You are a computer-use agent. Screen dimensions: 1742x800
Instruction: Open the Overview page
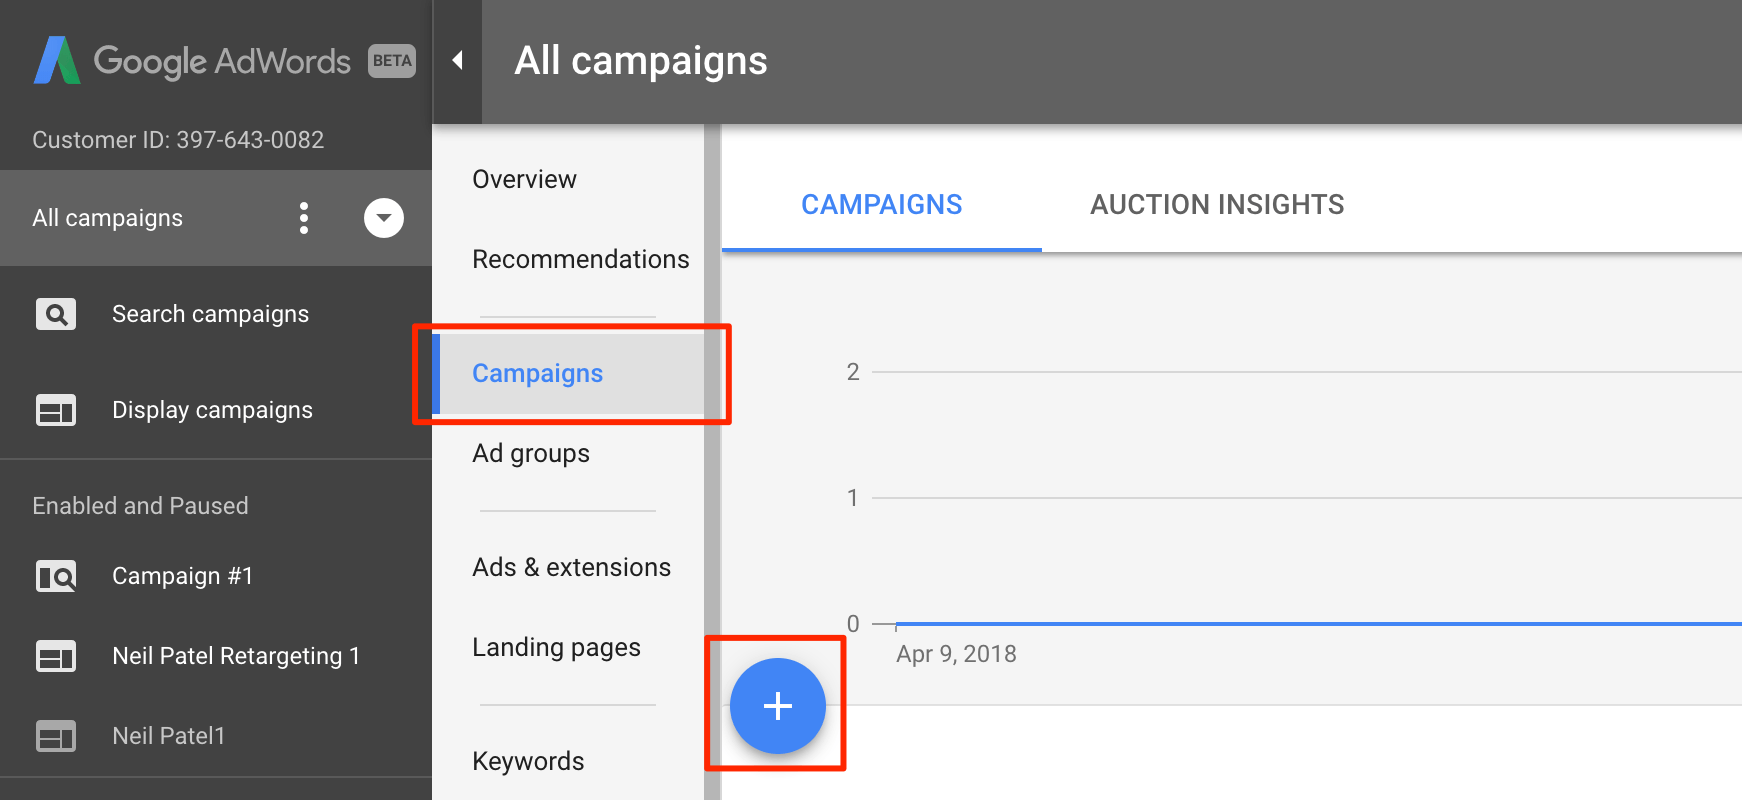tap(524, 179)
